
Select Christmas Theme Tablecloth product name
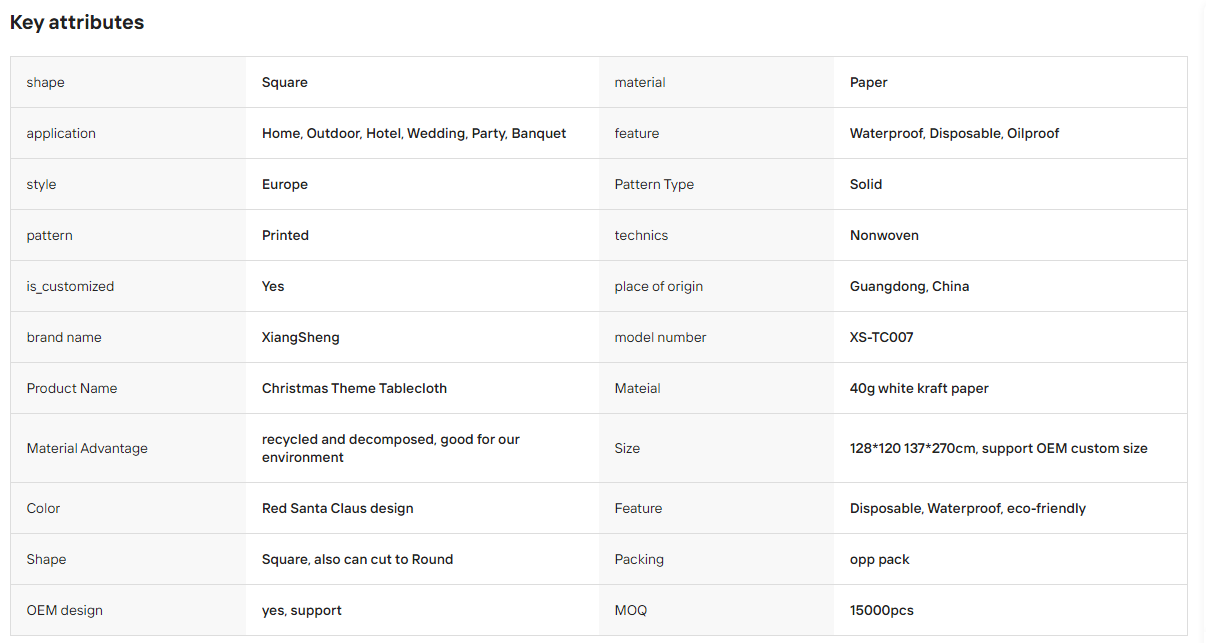point(354,388)
